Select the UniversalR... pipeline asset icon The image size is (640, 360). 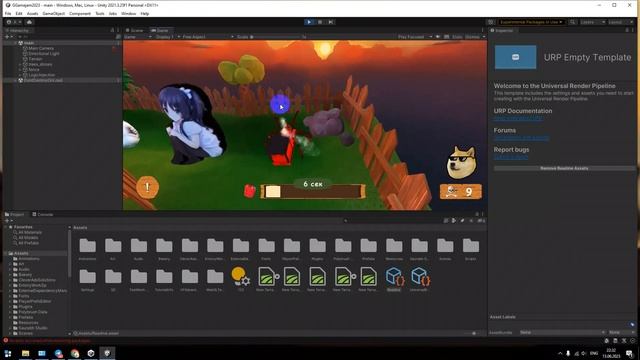pyautogui.click(x=420, y=276)
